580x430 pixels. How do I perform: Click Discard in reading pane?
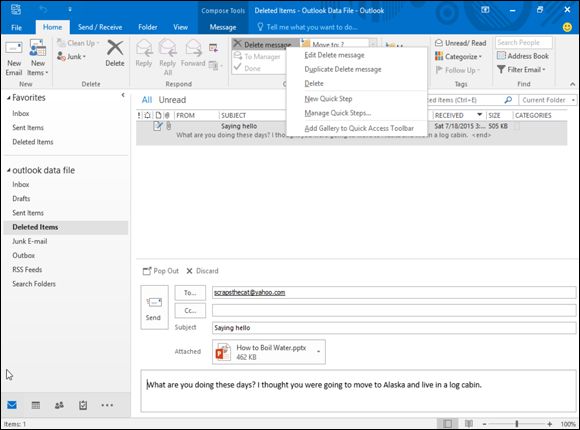coord(202,271)
